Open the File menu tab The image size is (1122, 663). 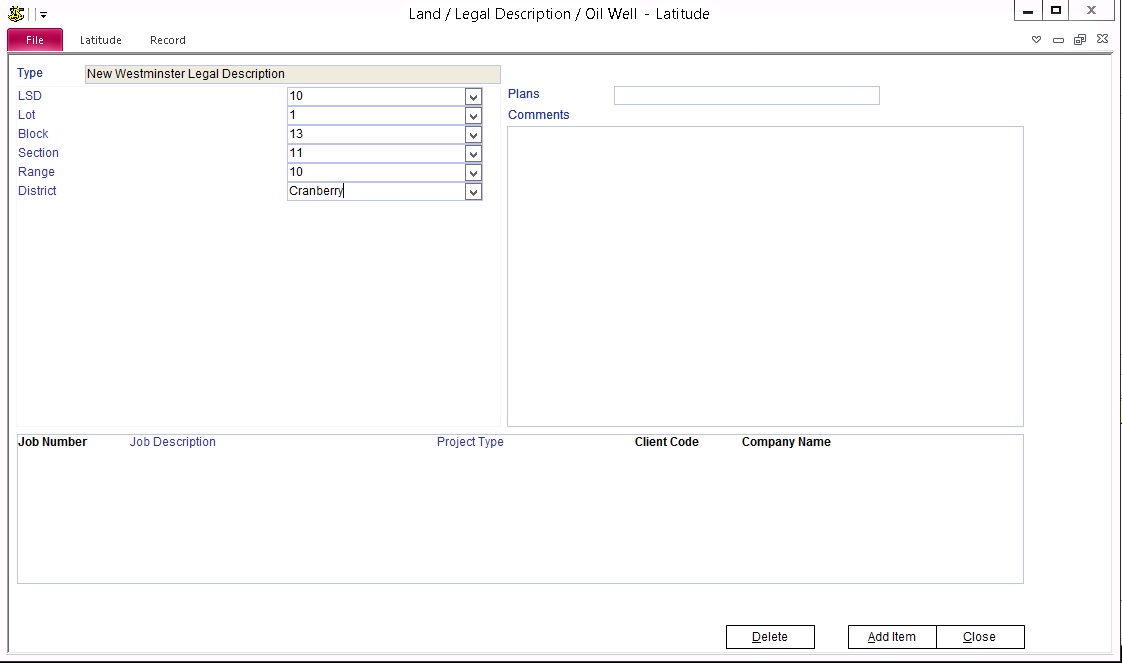coord(35,40)
